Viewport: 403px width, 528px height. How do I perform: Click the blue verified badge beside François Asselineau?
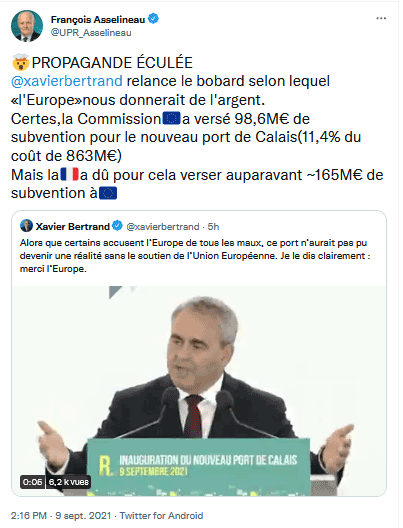[154, 19]
